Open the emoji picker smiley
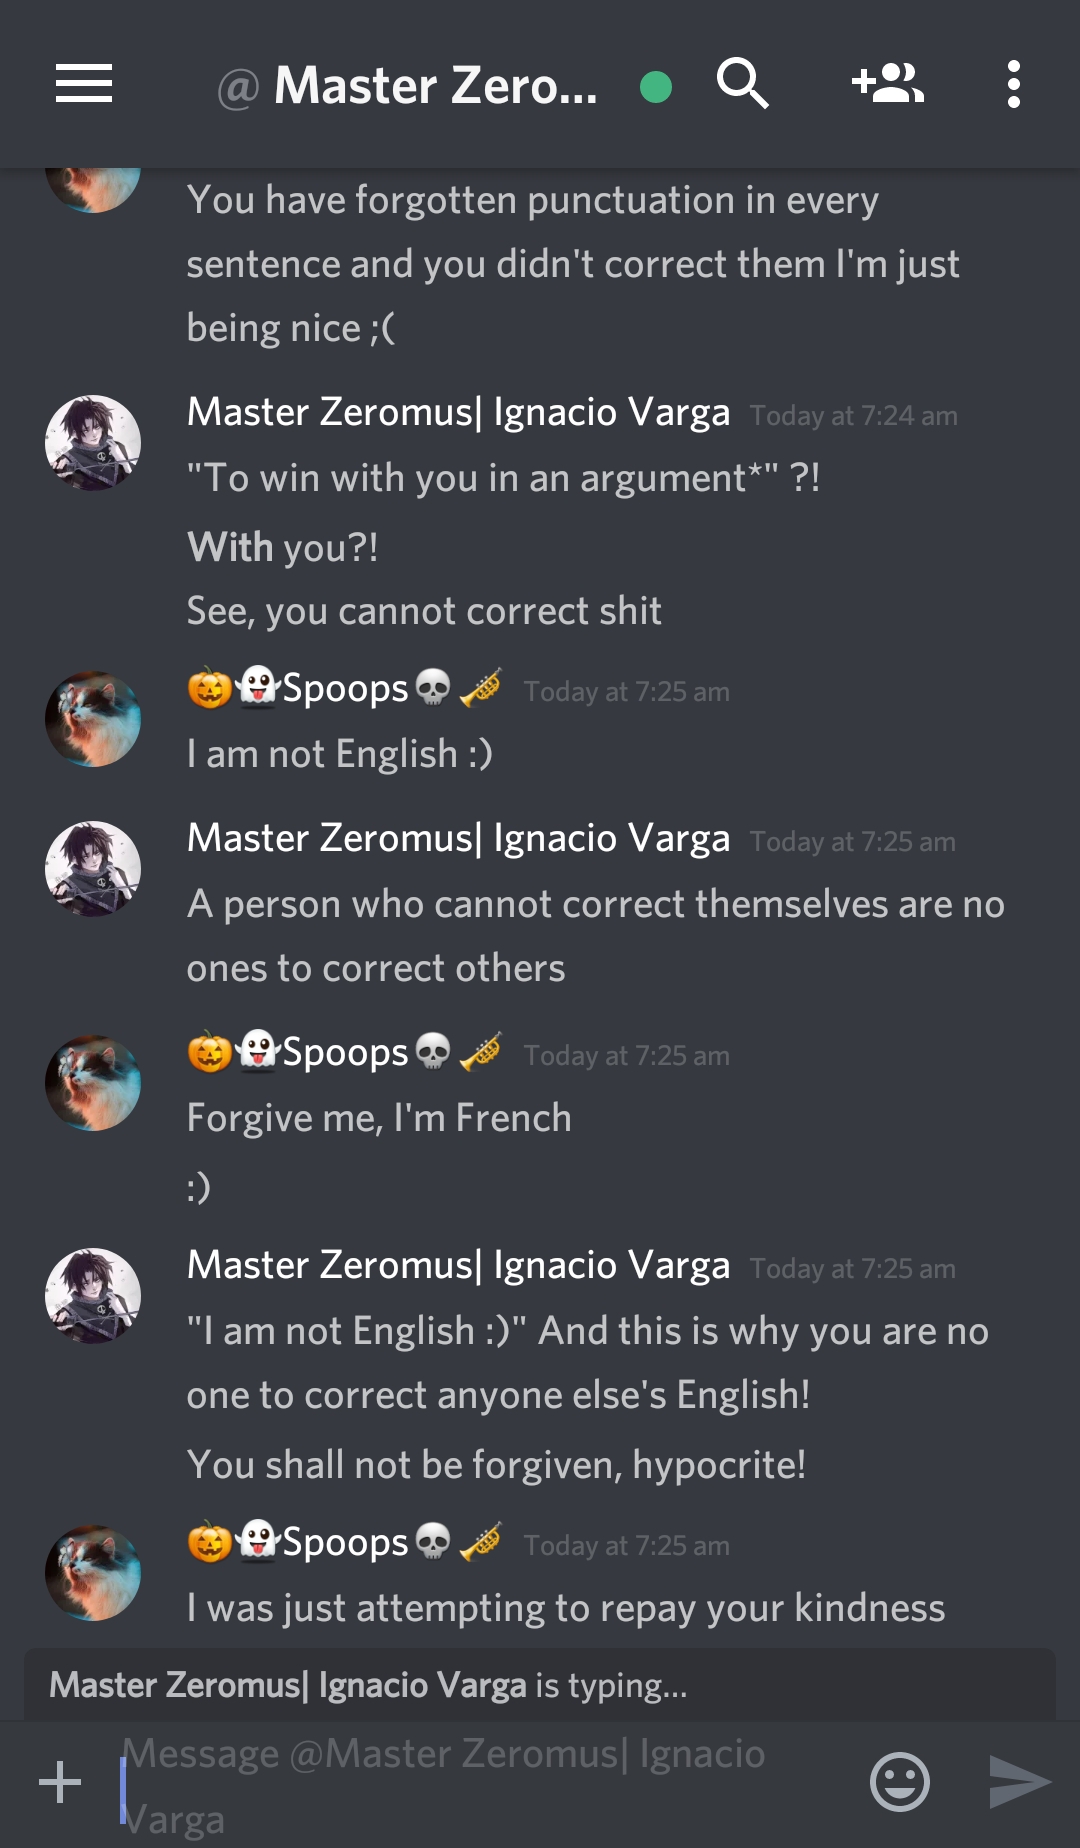1080x1848 pixels. (x=899, y=1782)
